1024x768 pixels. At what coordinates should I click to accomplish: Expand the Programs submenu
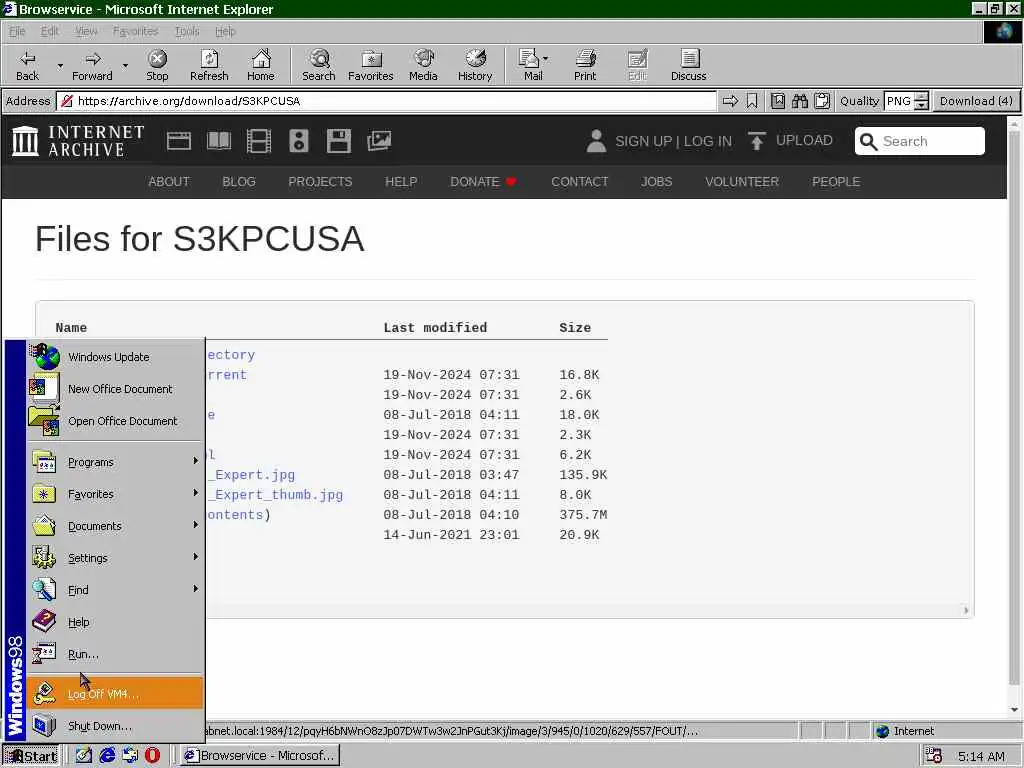pyautogui.click(x=114, y=462)
